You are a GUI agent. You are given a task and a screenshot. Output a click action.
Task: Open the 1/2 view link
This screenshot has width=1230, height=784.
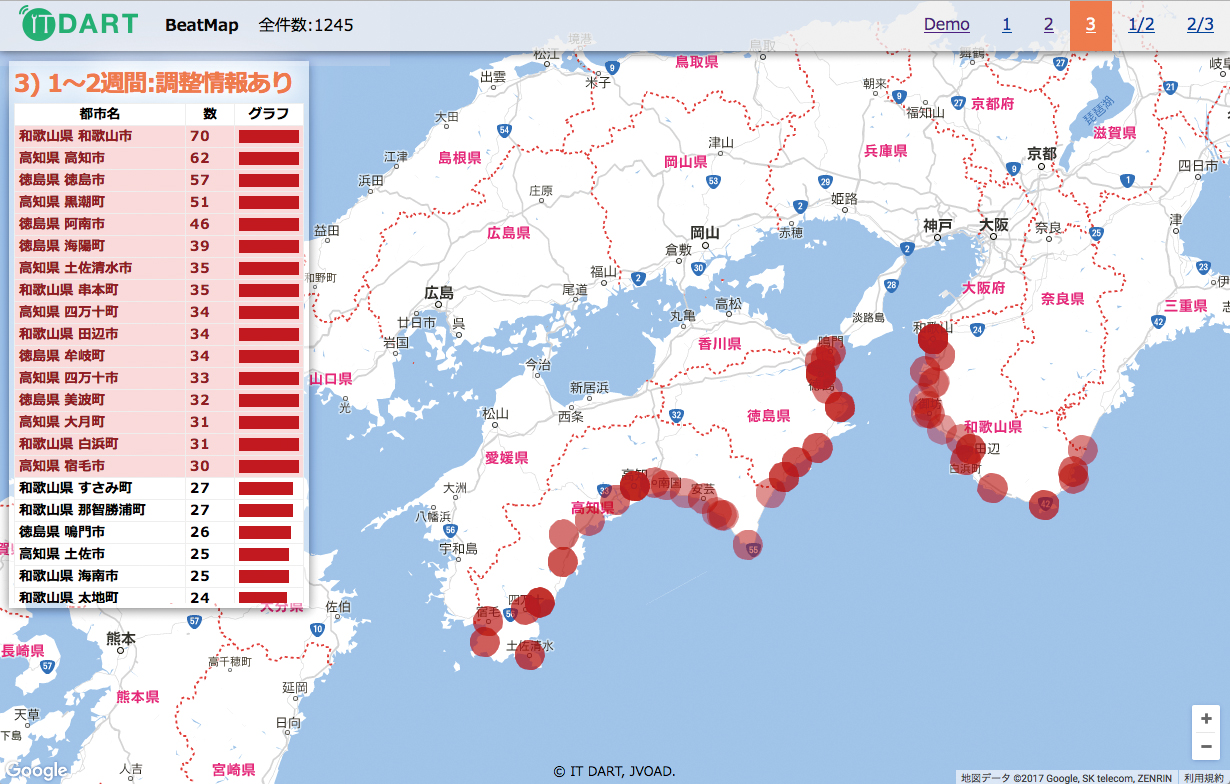1141,25
